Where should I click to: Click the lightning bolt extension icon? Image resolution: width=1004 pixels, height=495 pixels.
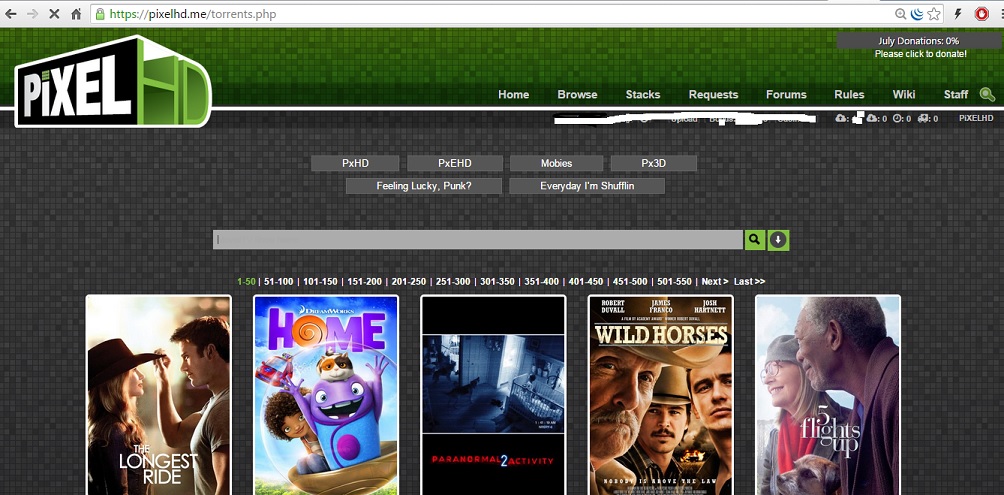(x=959, y=13)
